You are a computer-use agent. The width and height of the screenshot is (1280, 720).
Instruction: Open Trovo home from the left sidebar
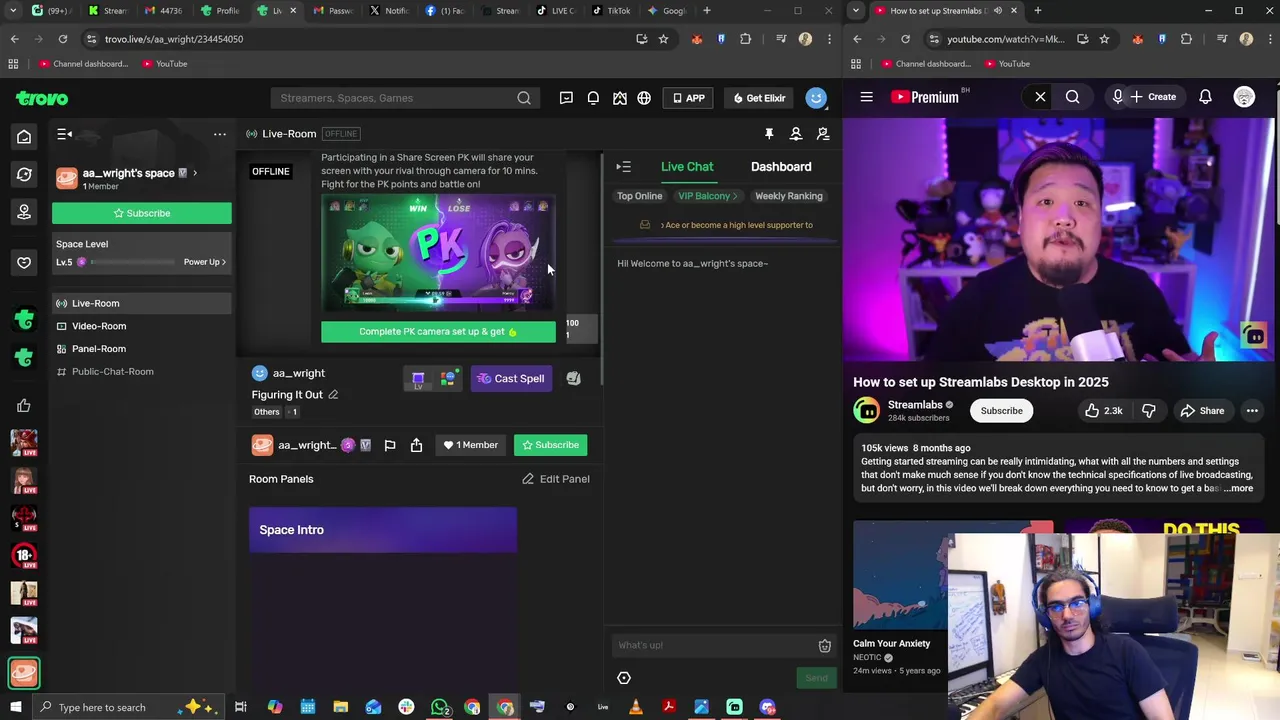pyautogui.click(x=24, y=137)
